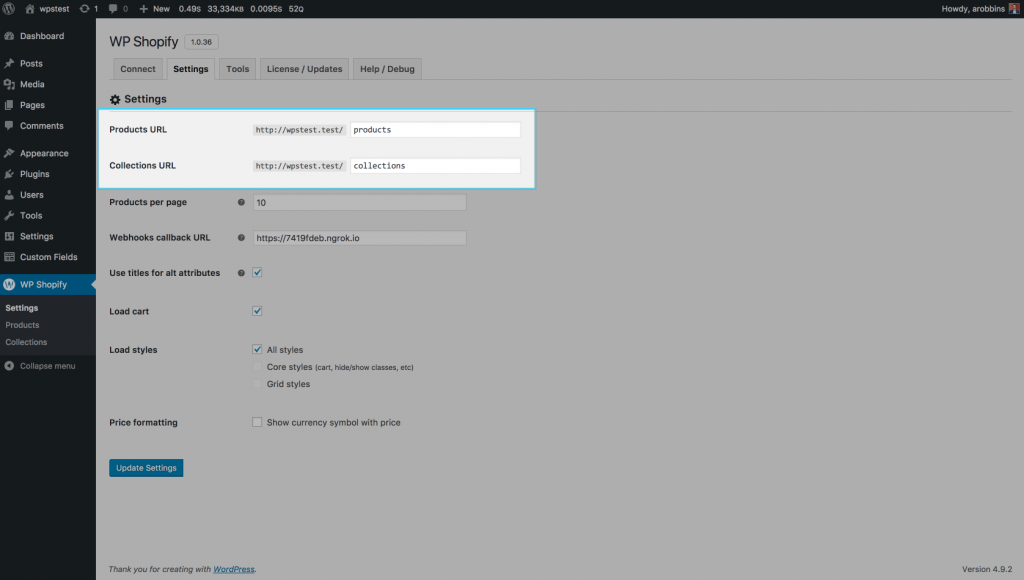Open the wpstest site home icon
1024x580 pixels.
pos(29,8)
